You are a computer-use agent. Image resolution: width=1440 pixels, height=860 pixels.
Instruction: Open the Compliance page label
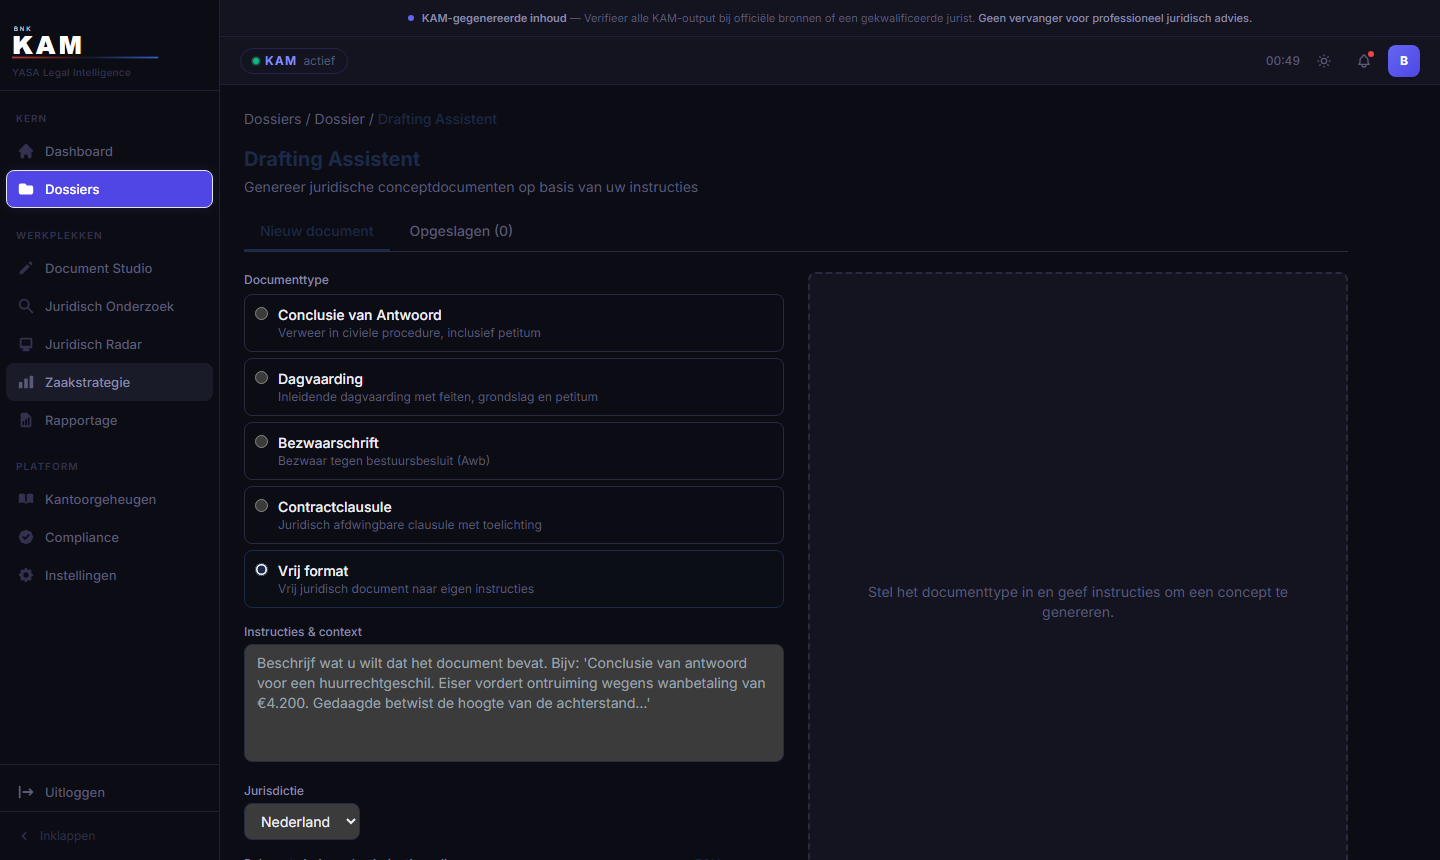(82, 537)
